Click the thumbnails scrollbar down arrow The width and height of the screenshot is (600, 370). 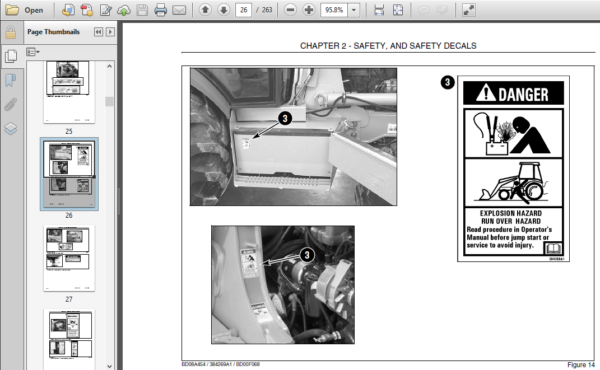point(109,366)
